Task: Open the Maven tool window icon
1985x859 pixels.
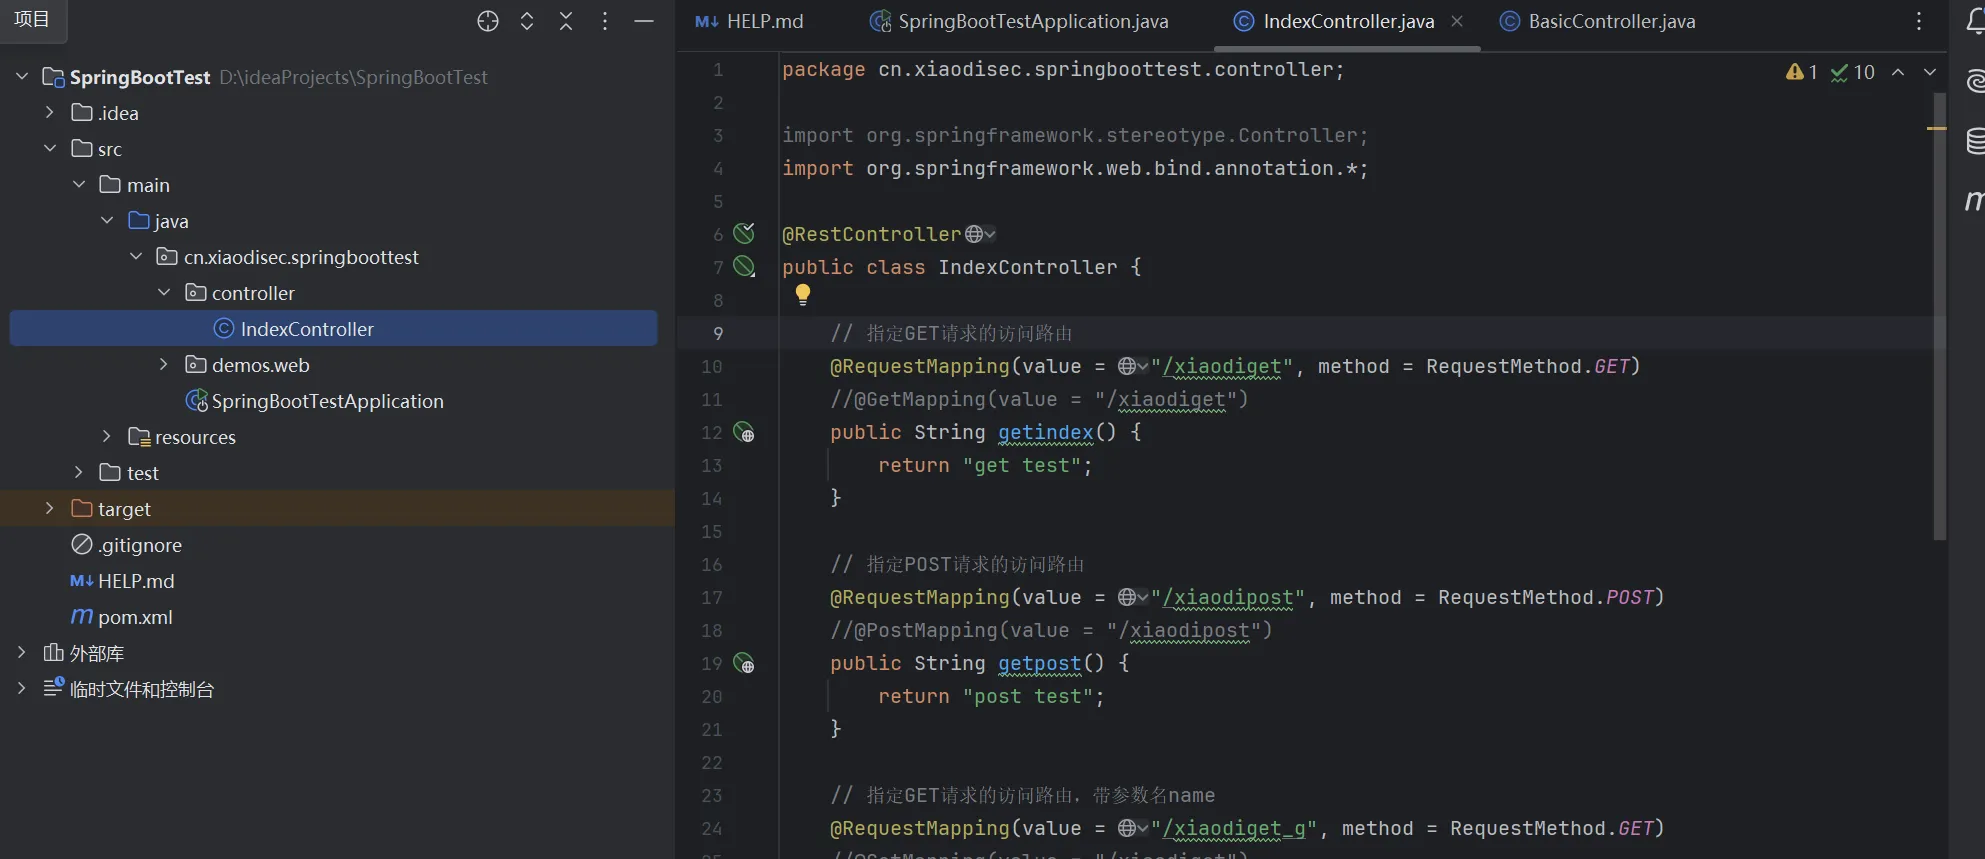Action: pos(1973,200)
